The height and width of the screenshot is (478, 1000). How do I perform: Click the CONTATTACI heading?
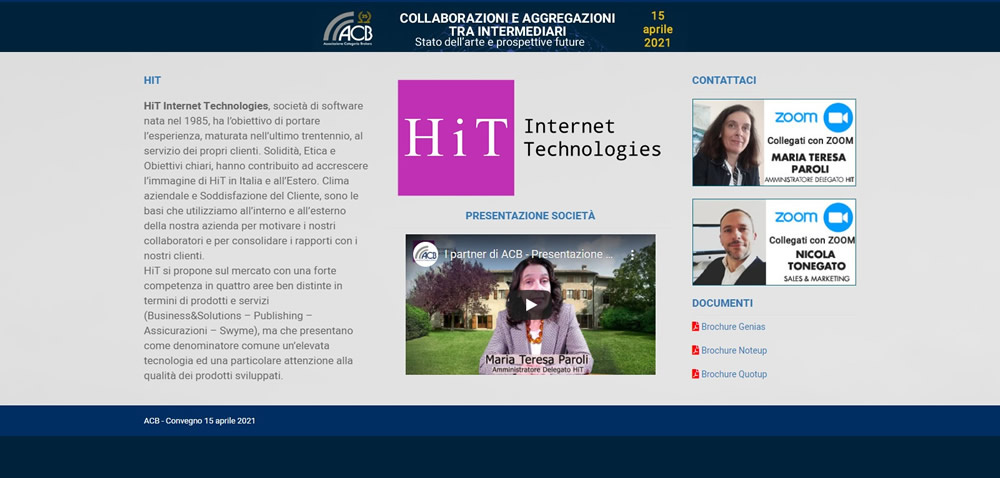coord(724,80)
